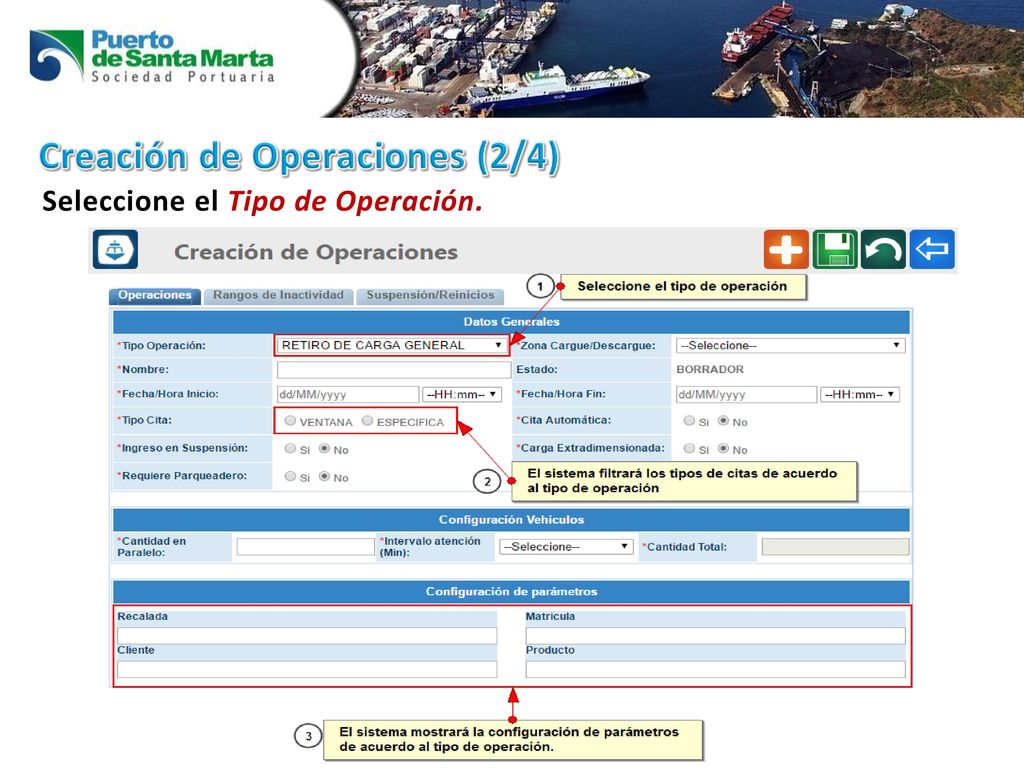1024x768 pixels.
Task: Click the Zona Cargue/Descargue label
Action: coord(586,345)
